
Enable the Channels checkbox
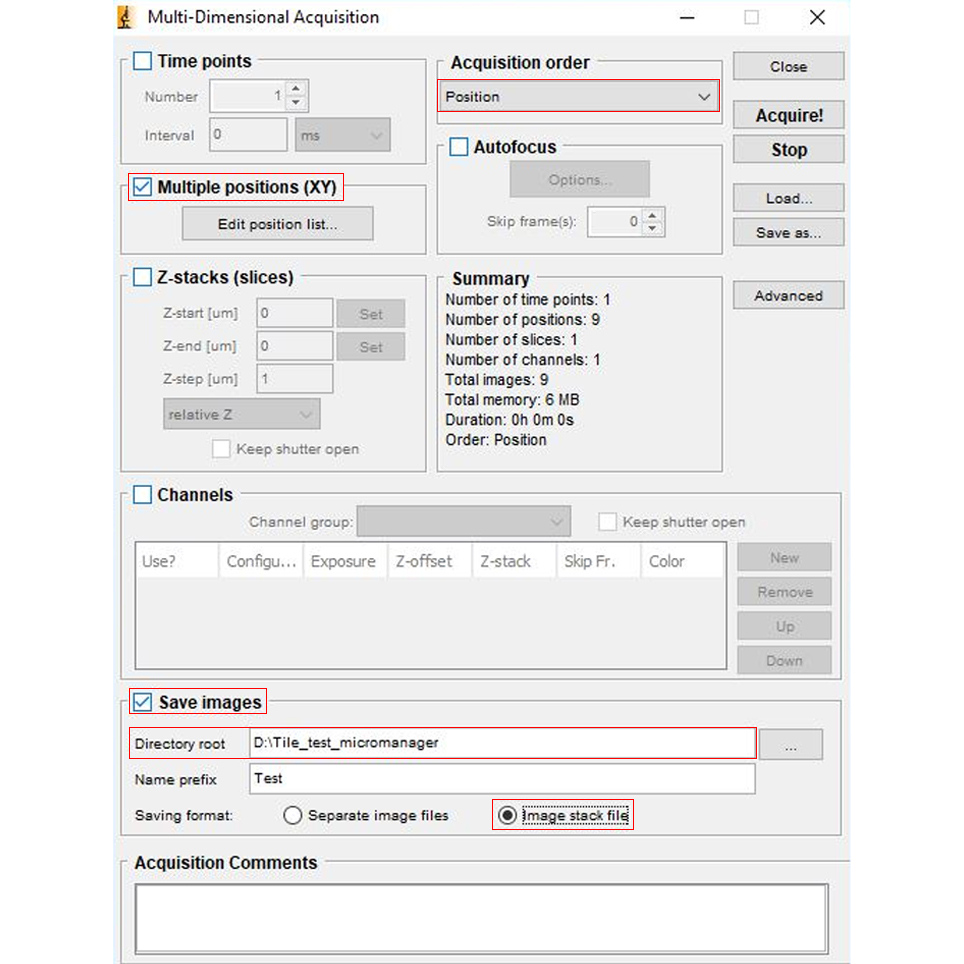143,495
